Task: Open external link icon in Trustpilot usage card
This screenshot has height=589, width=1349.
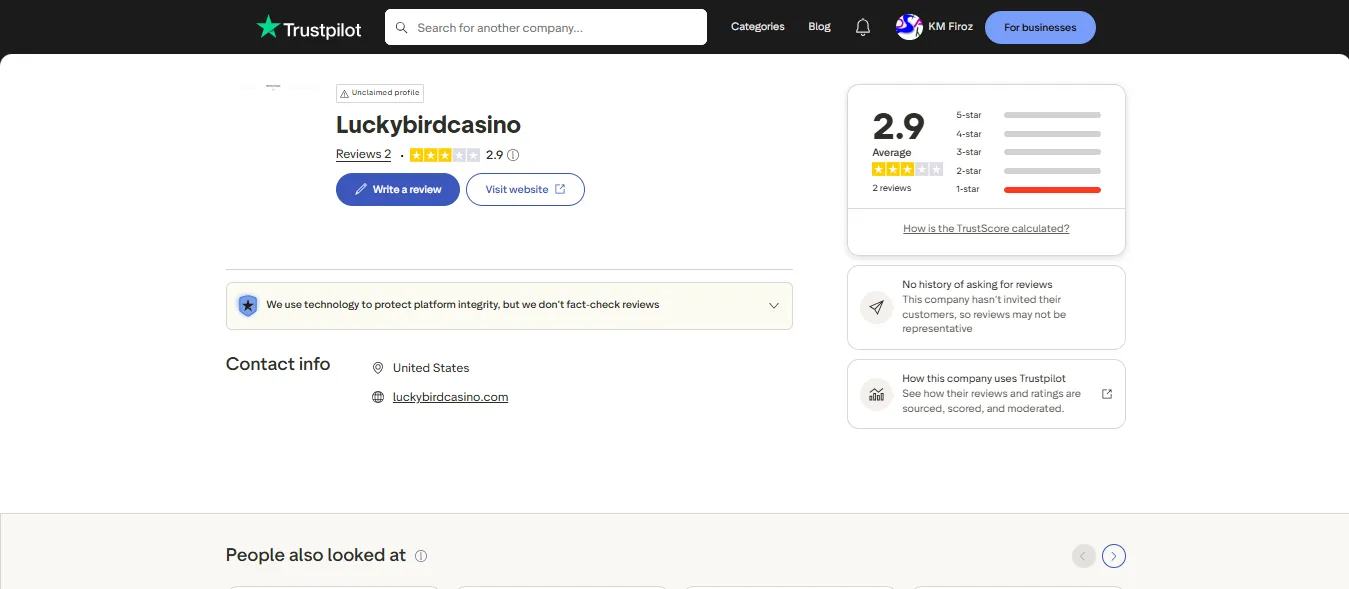Action: 1107,394
